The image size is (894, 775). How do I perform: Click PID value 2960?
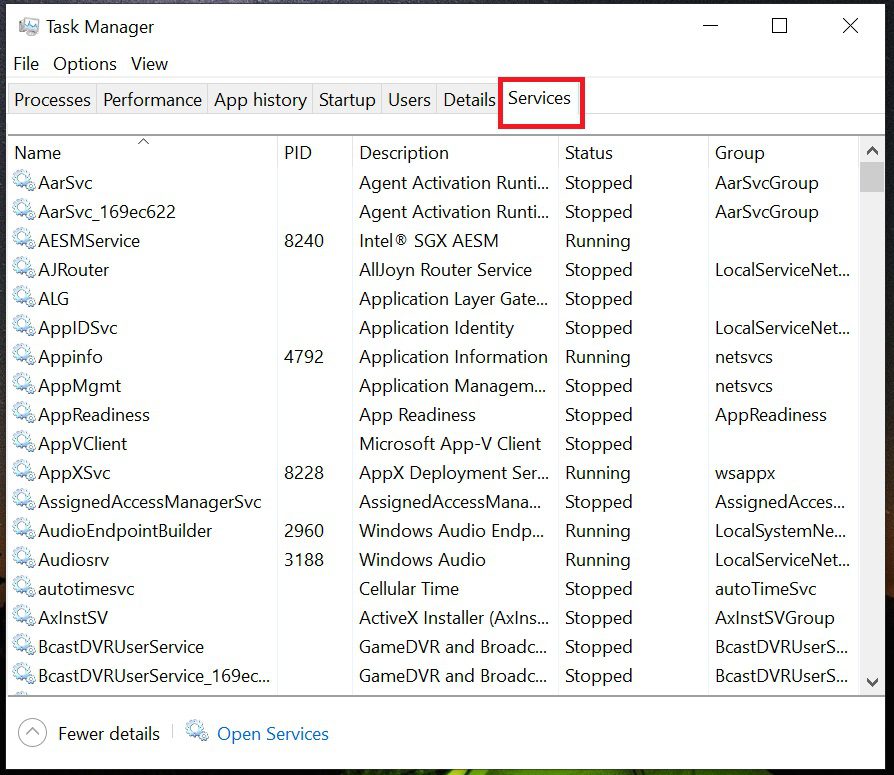coord(304,531)
